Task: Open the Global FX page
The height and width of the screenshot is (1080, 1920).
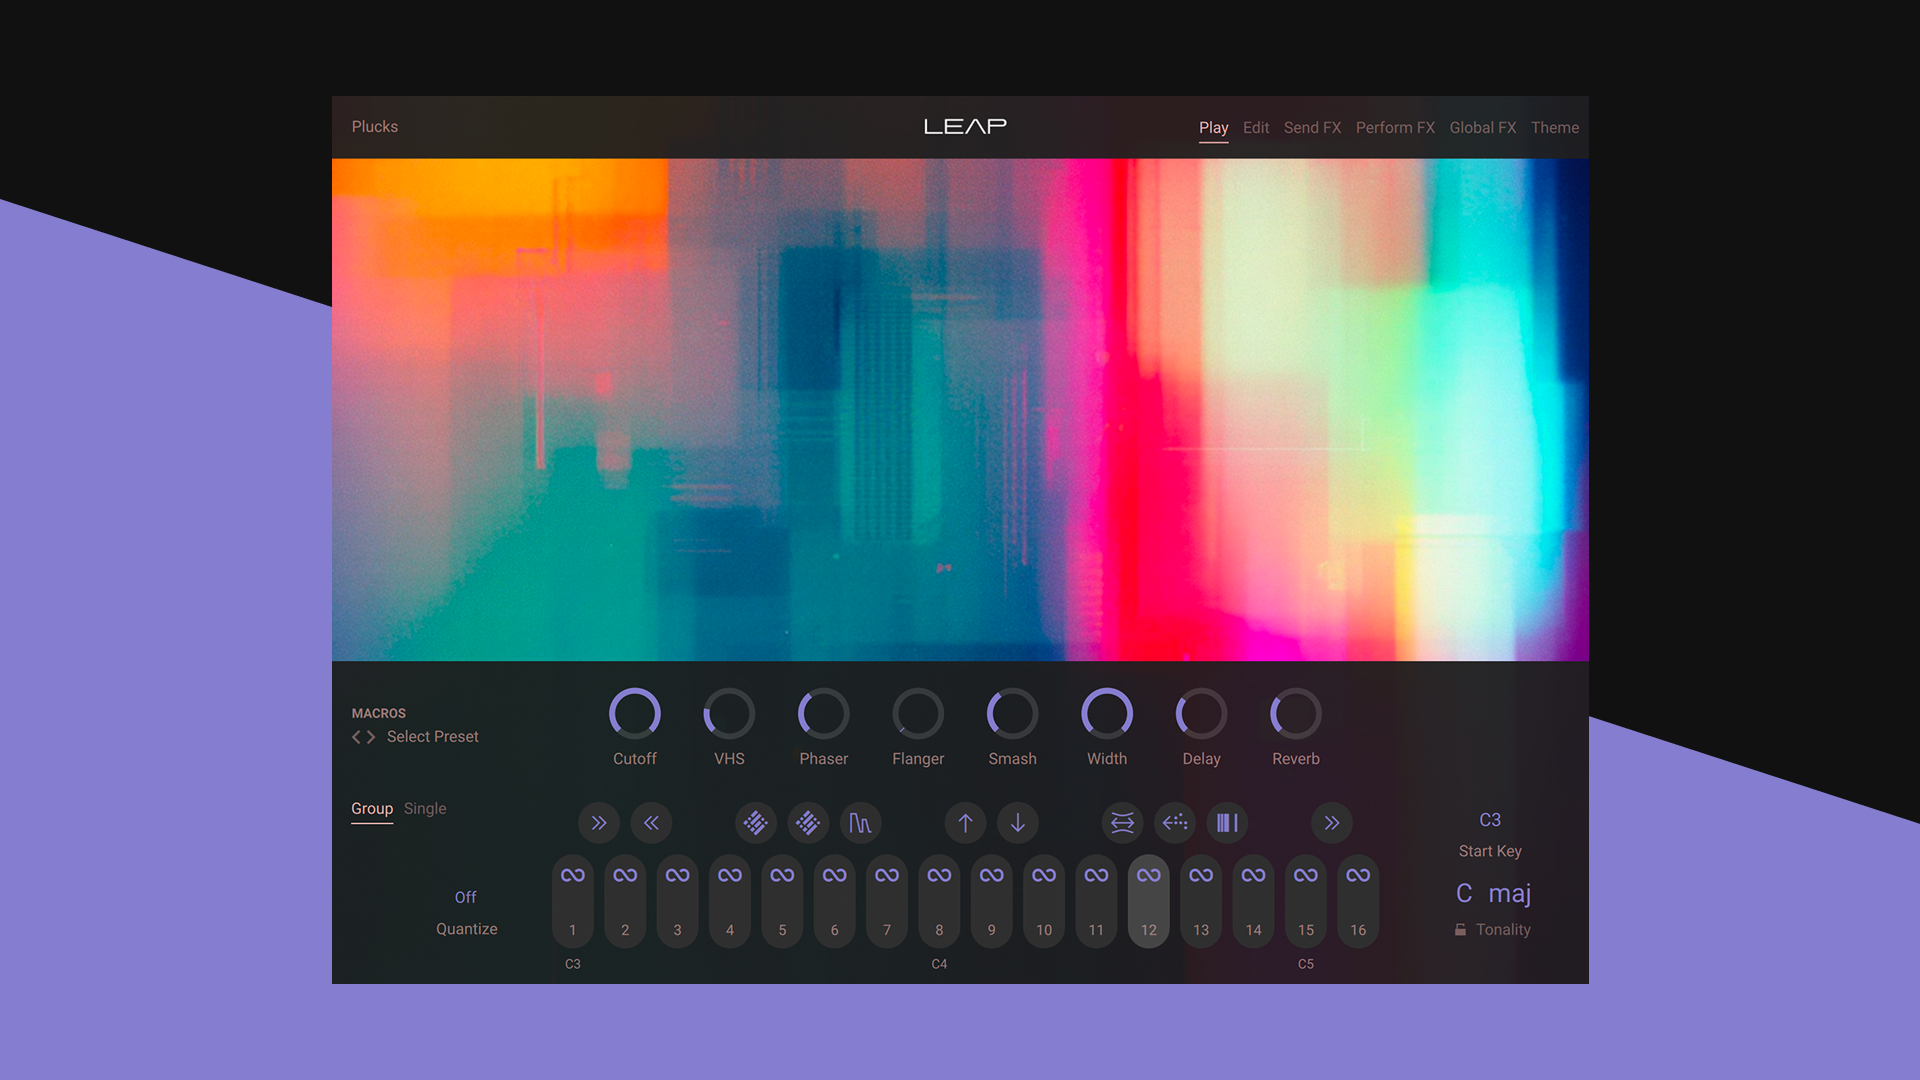Action: click(1482, 127)
